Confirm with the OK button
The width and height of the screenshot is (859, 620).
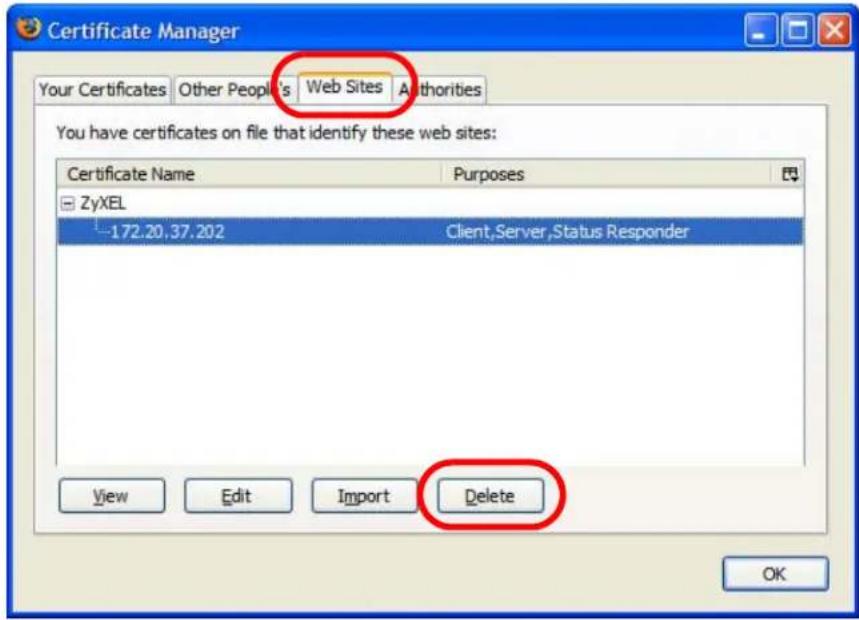click(775, 573)
